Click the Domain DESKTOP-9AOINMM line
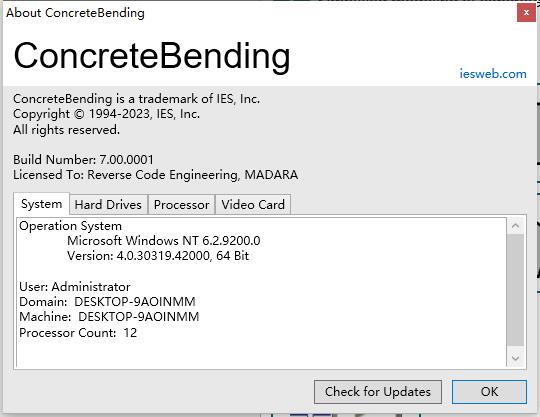Image resolution: width=540 pixels, height=417 pixels. point(107,302)
